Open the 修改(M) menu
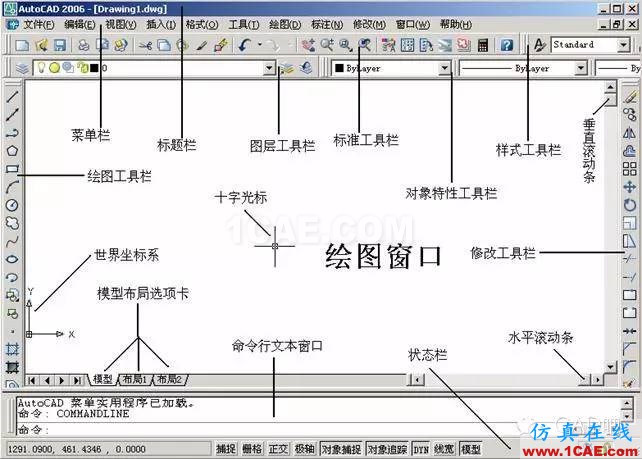 coord(369,25)
